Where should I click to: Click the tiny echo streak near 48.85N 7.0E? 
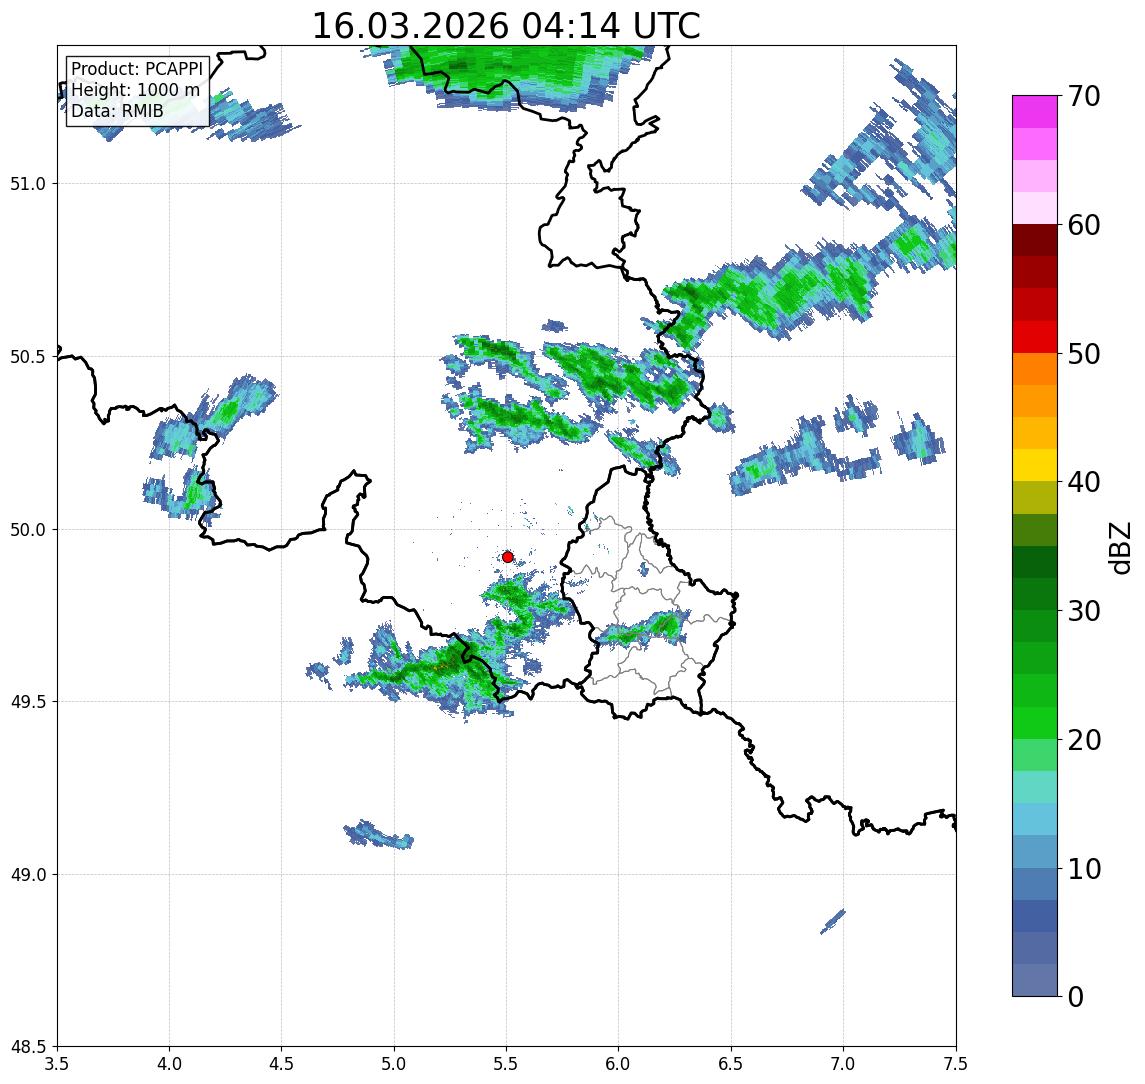[832, 922]
